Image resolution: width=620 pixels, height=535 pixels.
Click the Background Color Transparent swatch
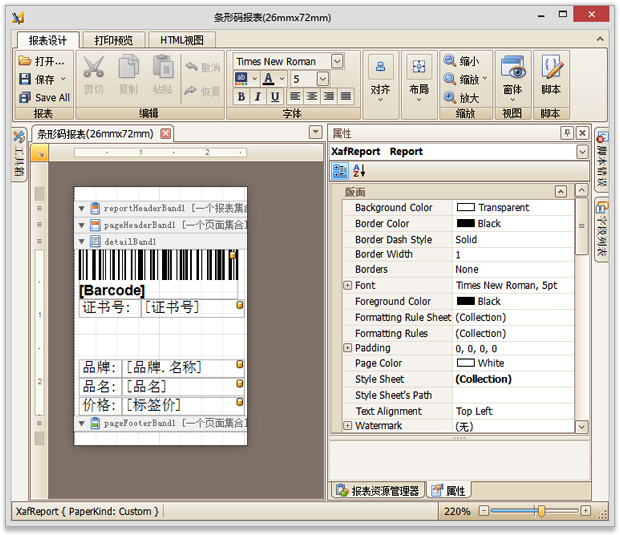click(x=465, y=207)
